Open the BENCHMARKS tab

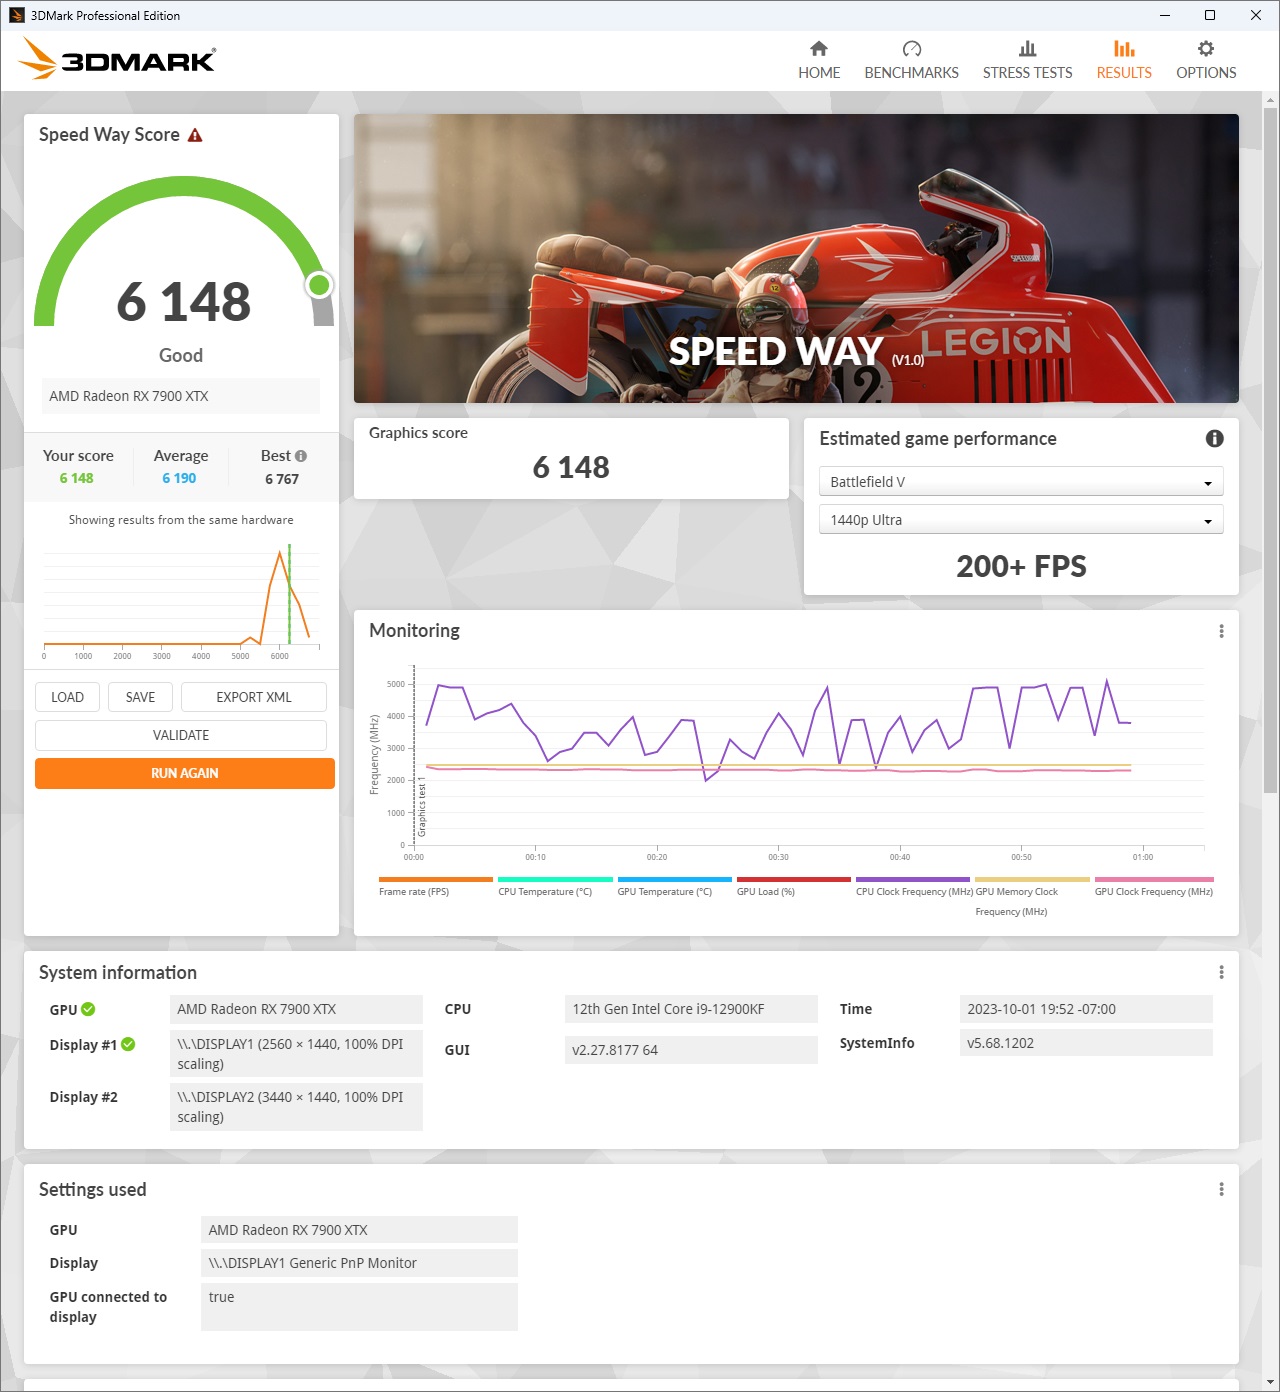(x=911, y=60)
